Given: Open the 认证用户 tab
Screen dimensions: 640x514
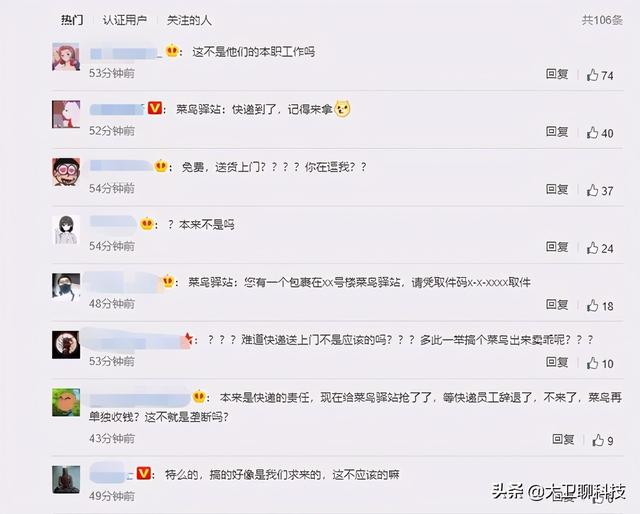Looking at the screenshot, I should tap(125, 20).
